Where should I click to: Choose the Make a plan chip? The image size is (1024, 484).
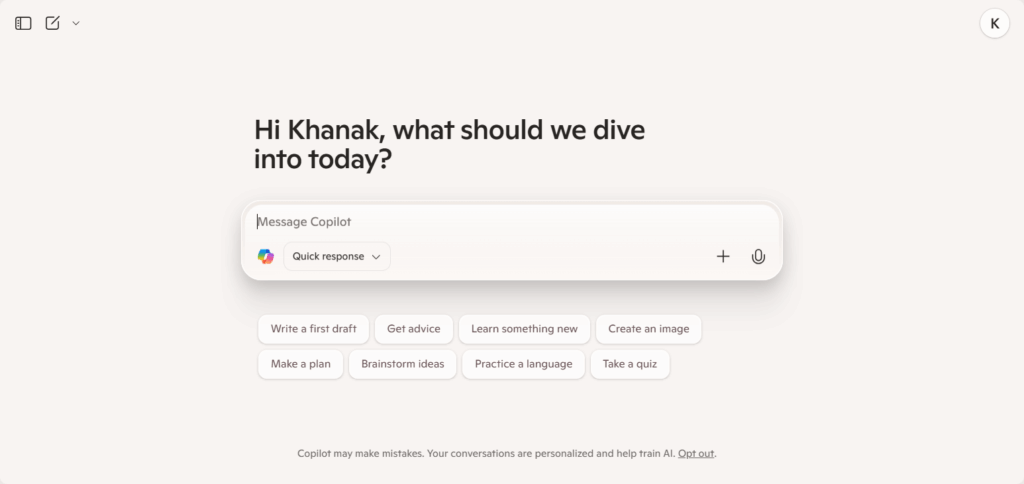pyautogui.click(x=300, y=364)
